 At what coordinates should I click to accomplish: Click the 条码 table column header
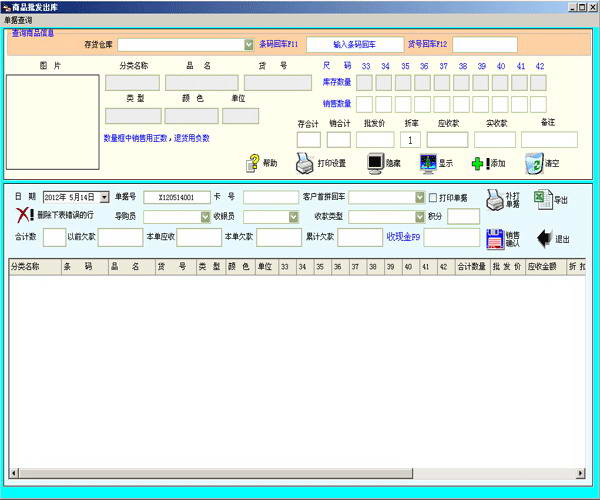[85, 267]
